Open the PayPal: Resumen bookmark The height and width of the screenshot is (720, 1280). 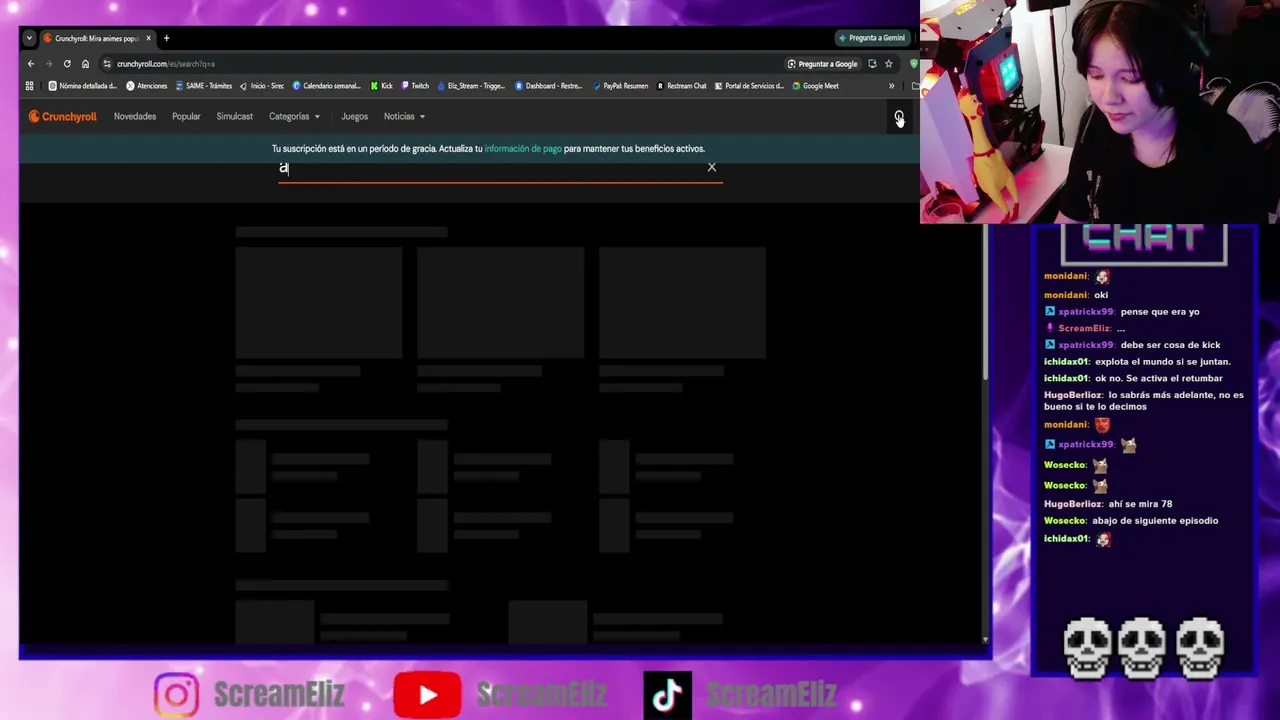point(620,86)
